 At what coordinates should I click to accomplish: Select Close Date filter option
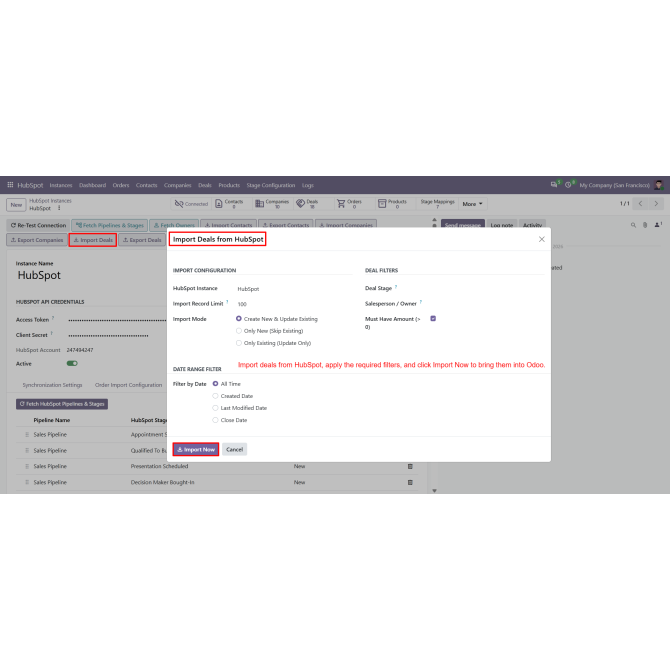pos(215,420)
